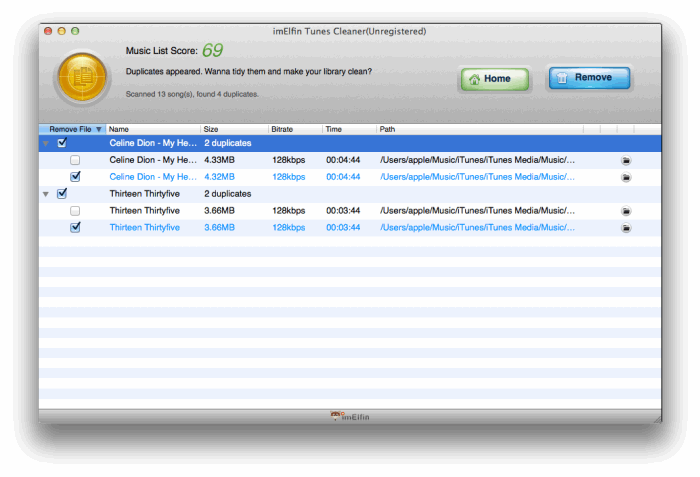
Task: Reveal Celine Dion 4.32MB file in Finder
Action: 626,177
